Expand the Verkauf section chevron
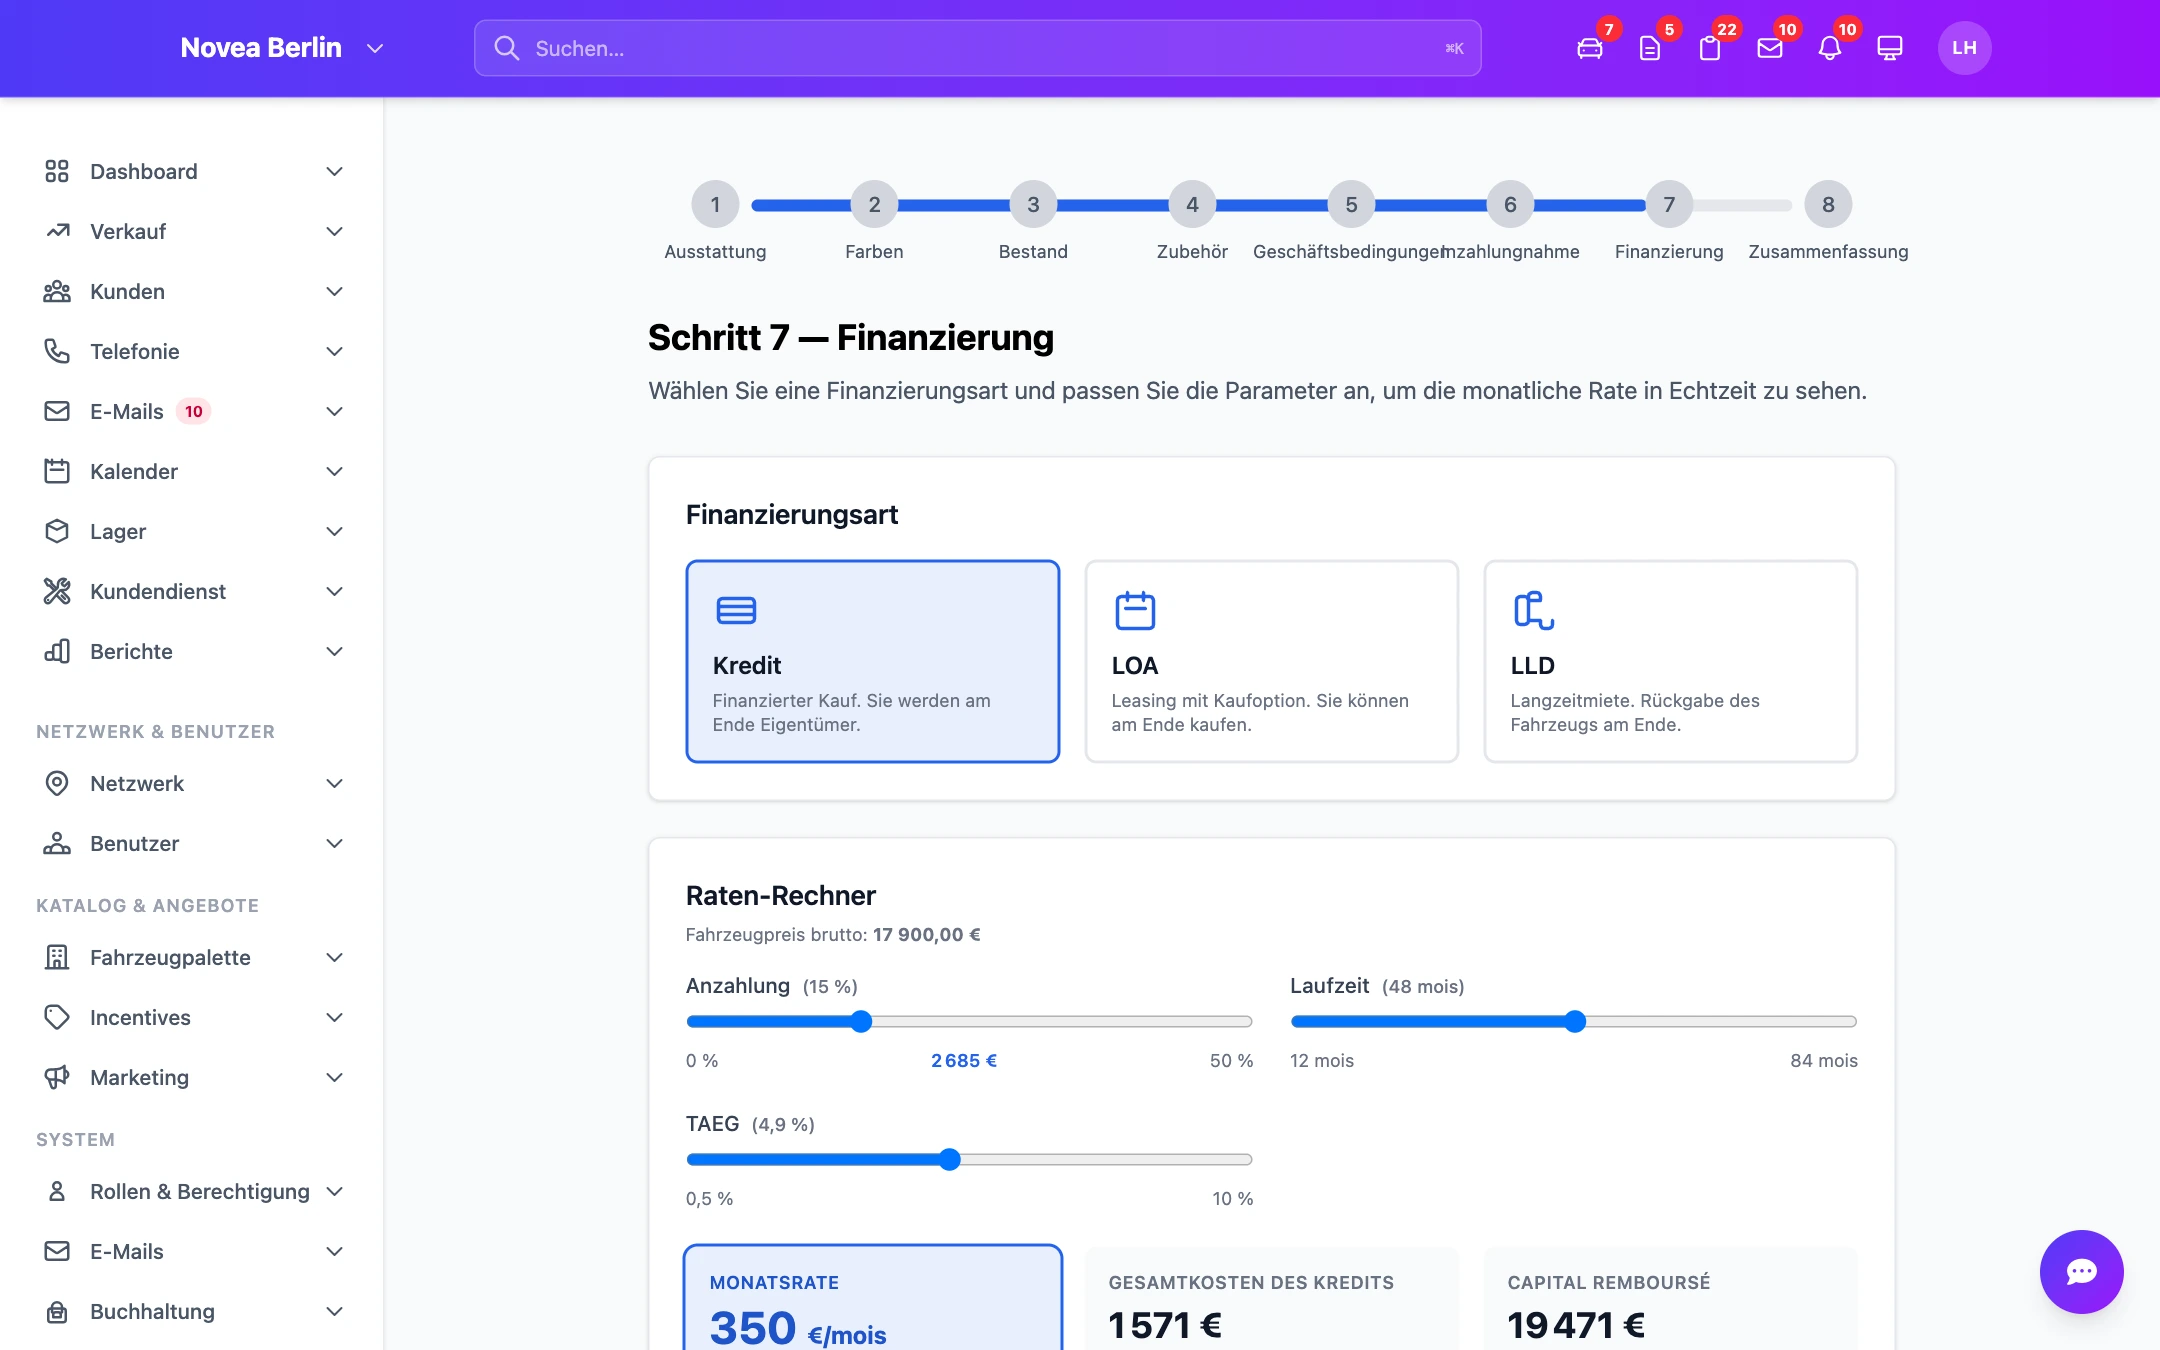Viewport: 2160px width, 1350px height. point(335,231)
